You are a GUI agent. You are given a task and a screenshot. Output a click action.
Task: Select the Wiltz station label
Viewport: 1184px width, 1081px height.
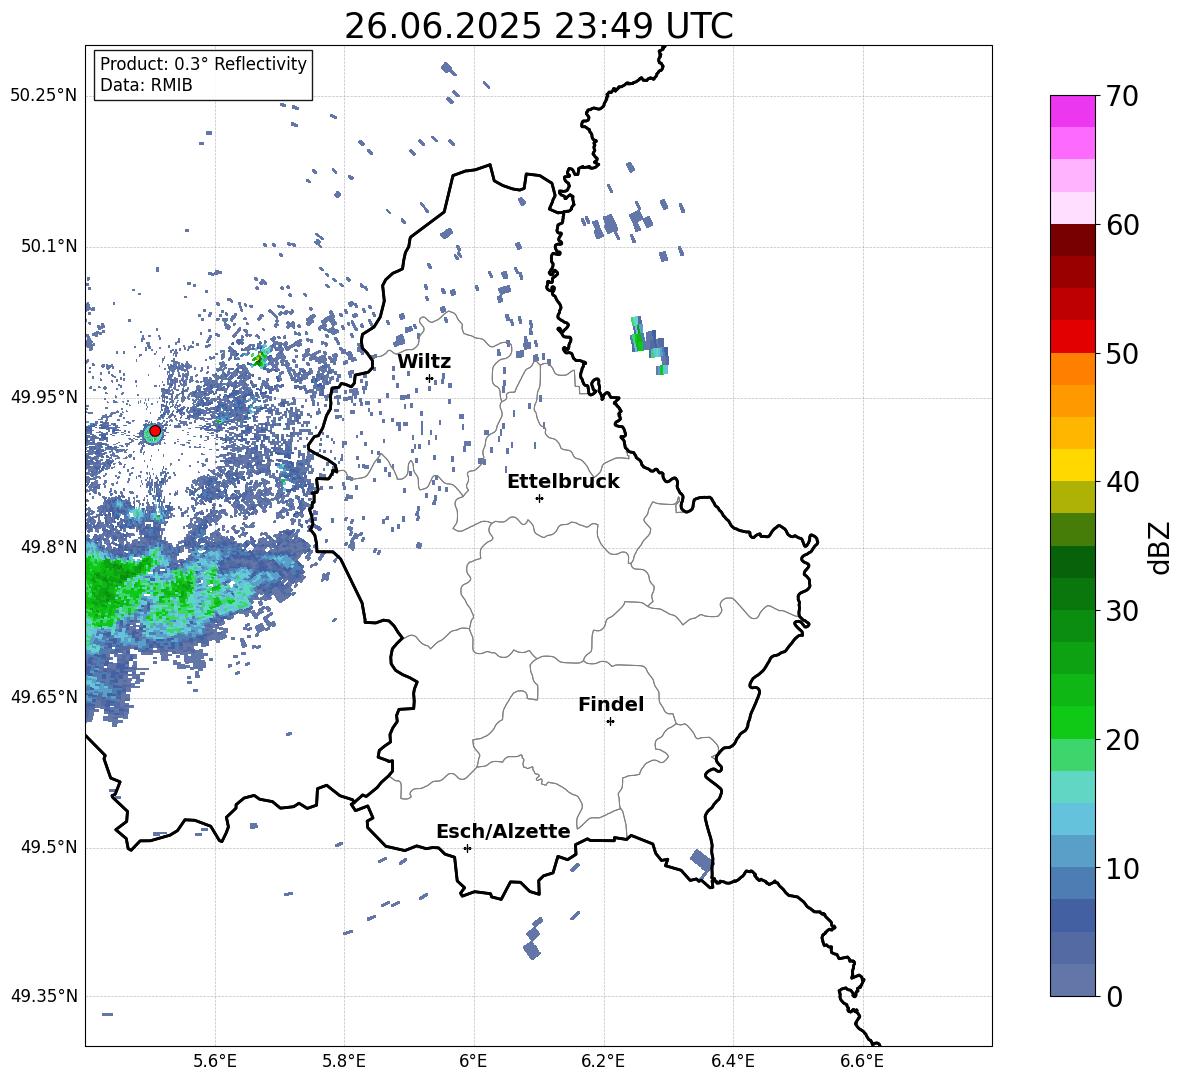pos(424,362)
